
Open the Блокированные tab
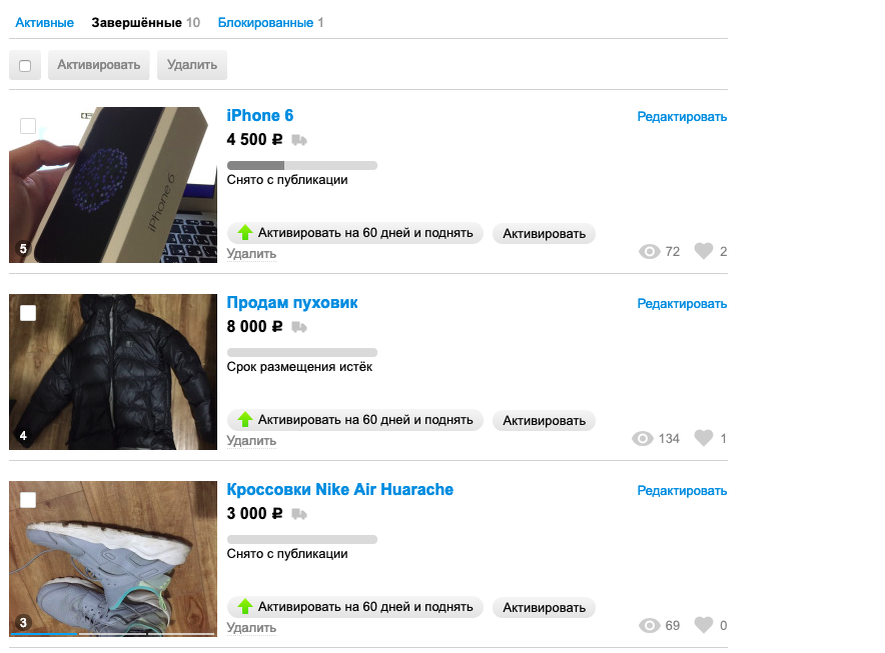tap(265, 23)
